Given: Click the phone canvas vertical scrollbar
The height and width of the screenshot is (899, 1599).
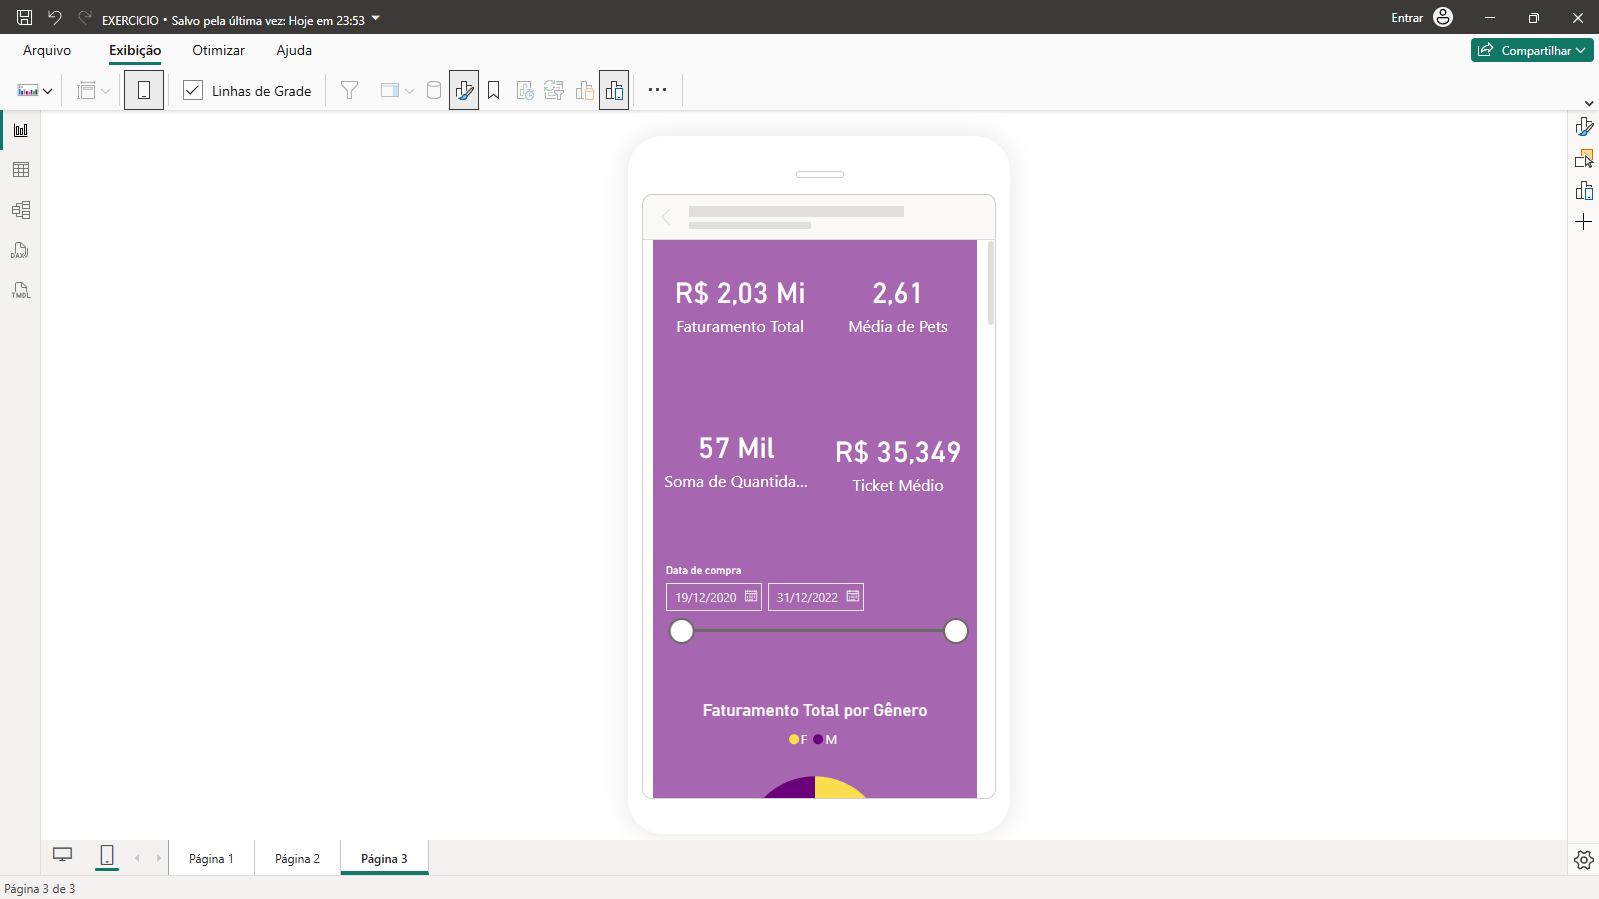Looking at the screenshot, I should [991, 283].
